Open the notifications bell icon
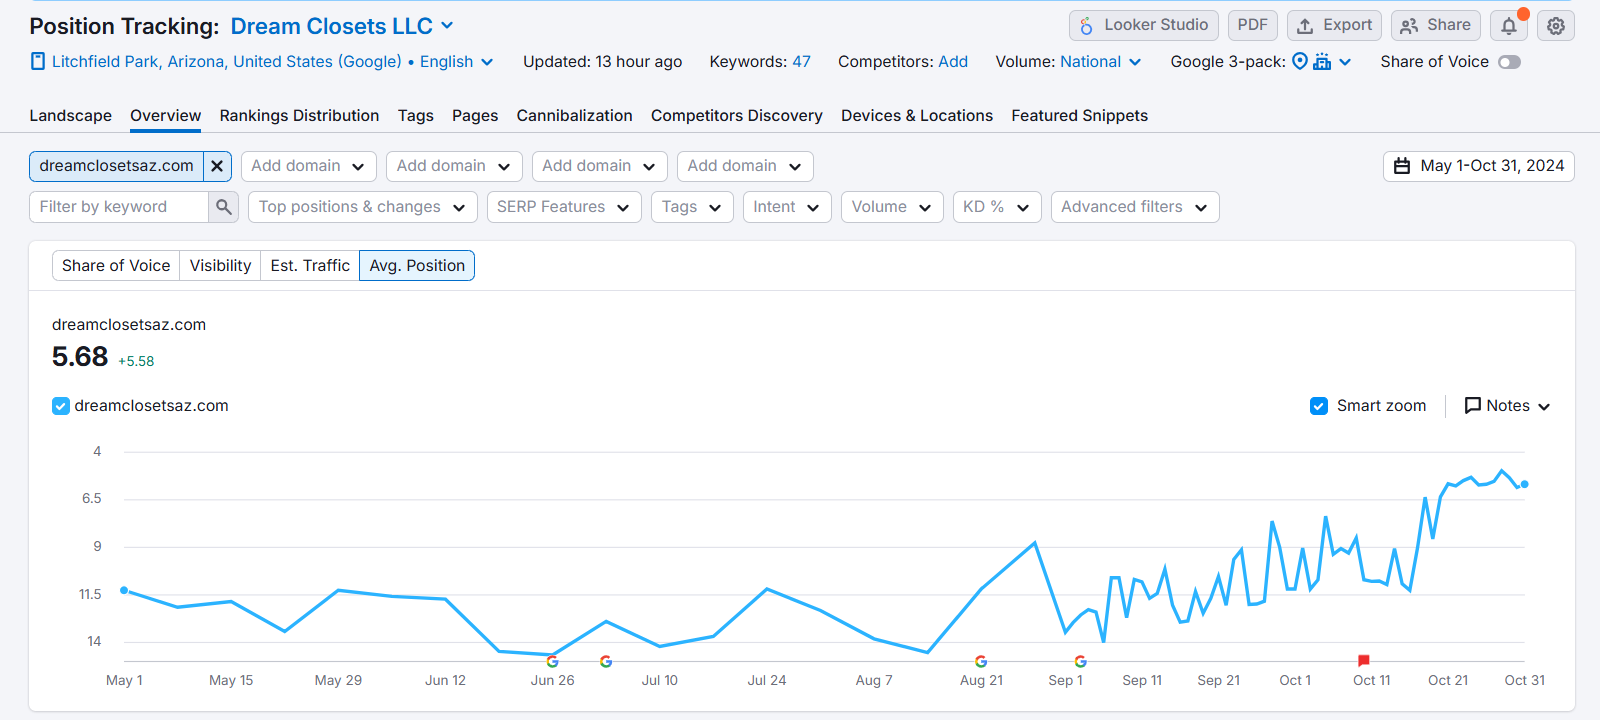This screenshot has height=720, width=1600. pyautogui.click(x=1509, y=26)
